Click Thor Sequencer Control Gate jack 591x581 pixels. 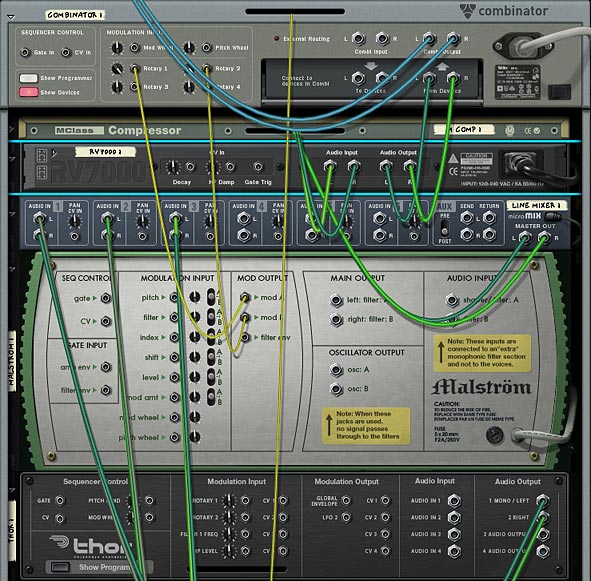60,501
